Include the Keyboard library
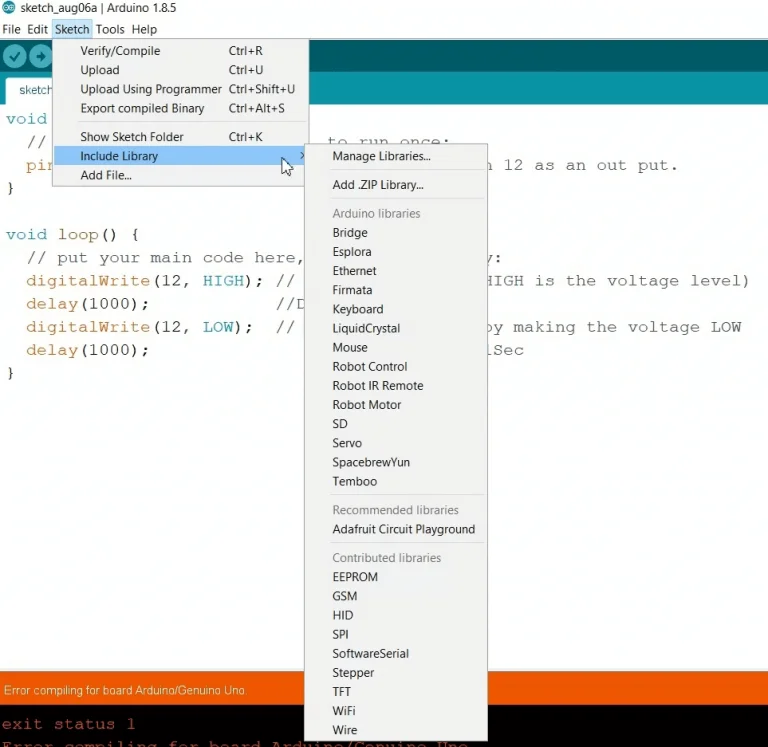This screenshot has height=747, width=768. click(x=396, y=309)
